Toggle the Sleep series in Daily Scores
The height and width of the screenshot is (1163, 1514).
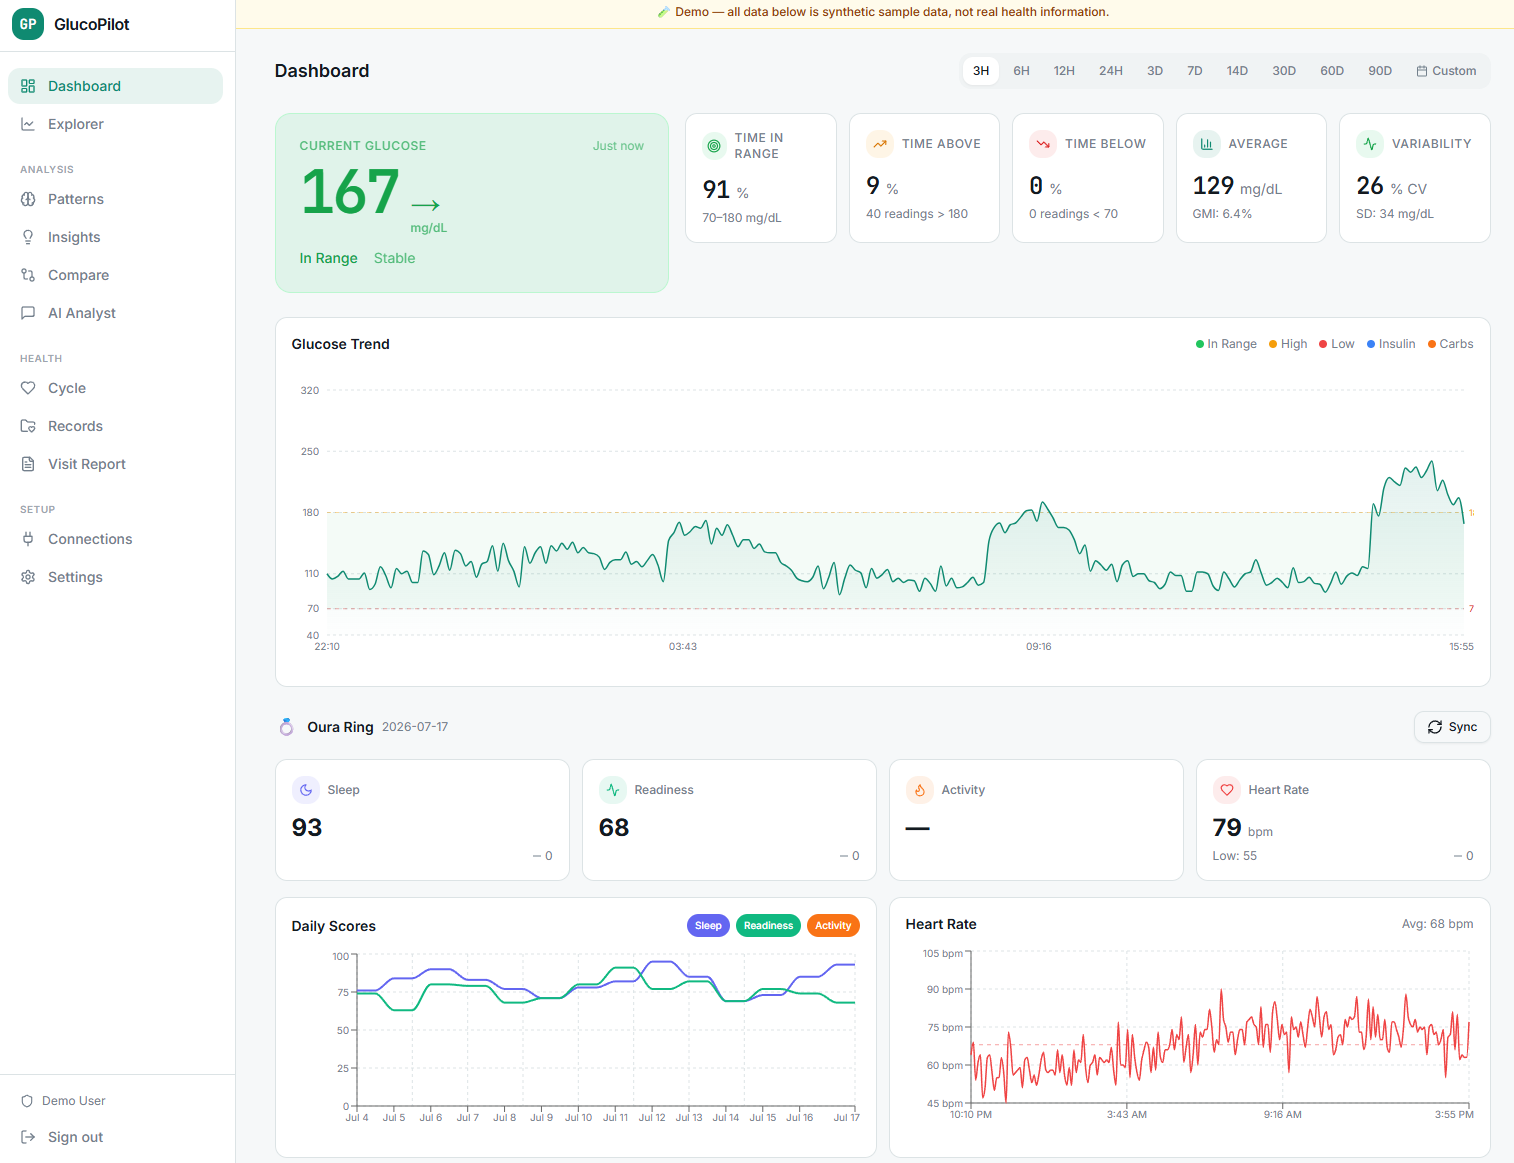[x=708, y=926]
